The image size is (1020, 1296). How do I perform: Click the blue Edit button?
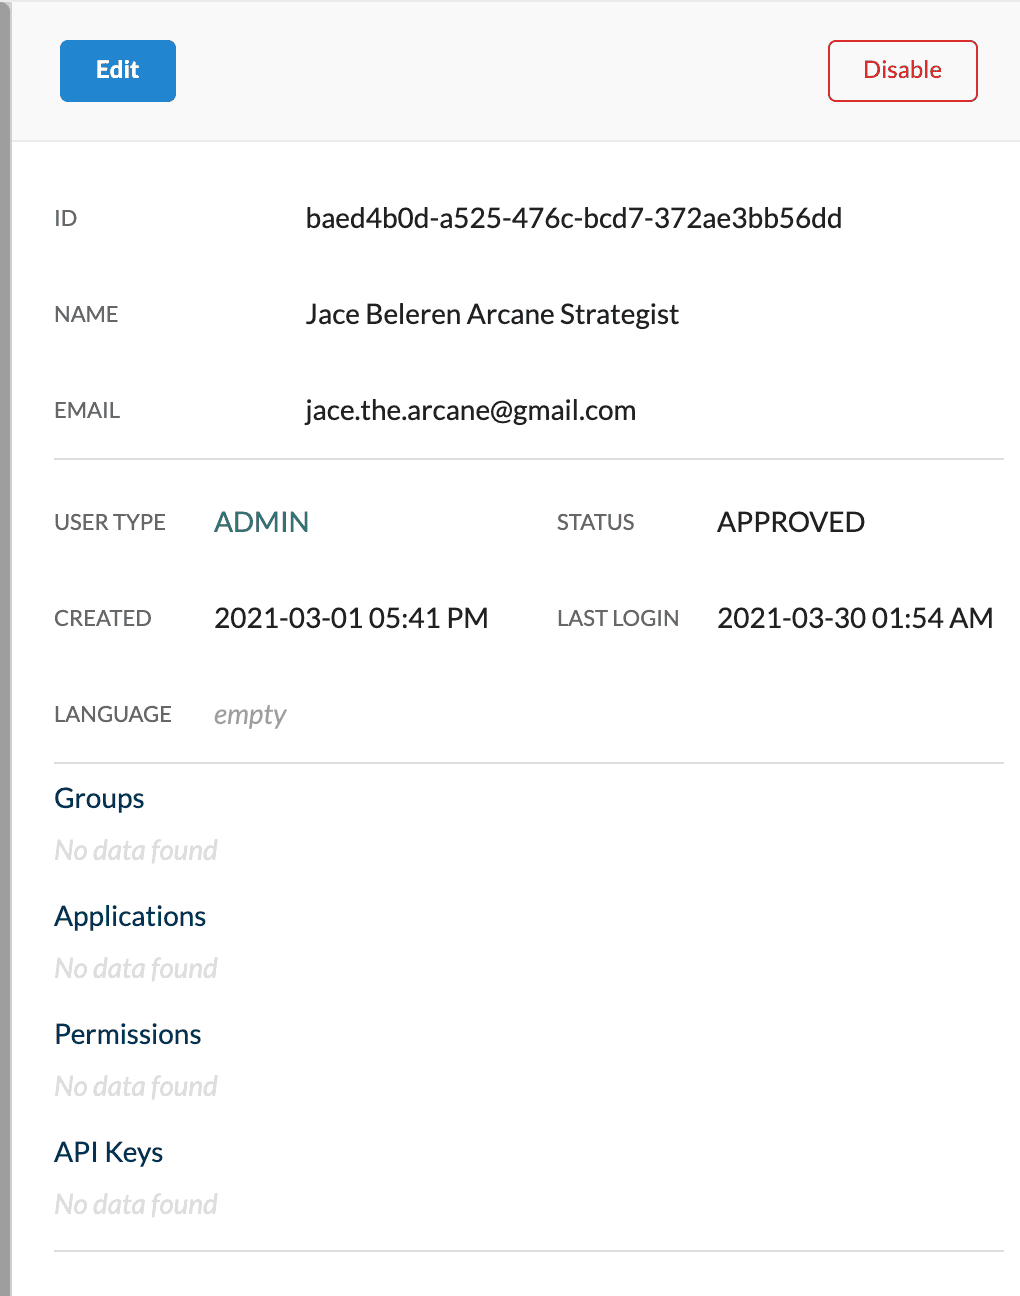(x=118, y=71)
